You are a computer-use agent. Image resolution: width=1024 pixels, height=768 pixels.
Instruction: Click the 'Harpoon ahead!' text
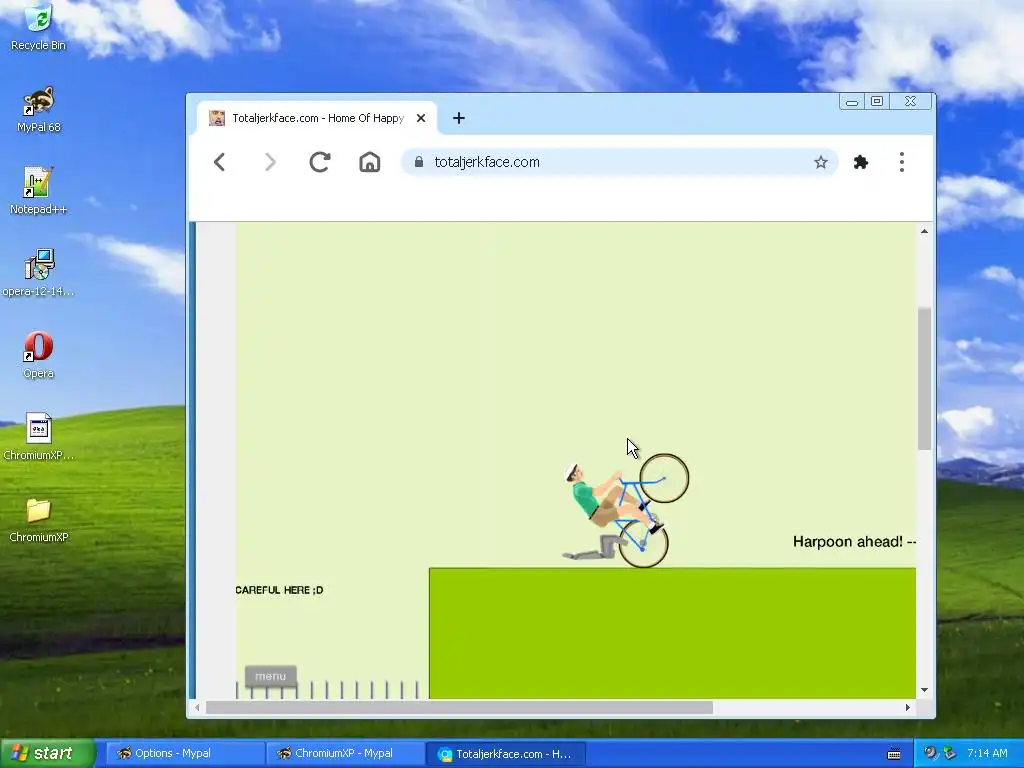[x=848, y=541]
